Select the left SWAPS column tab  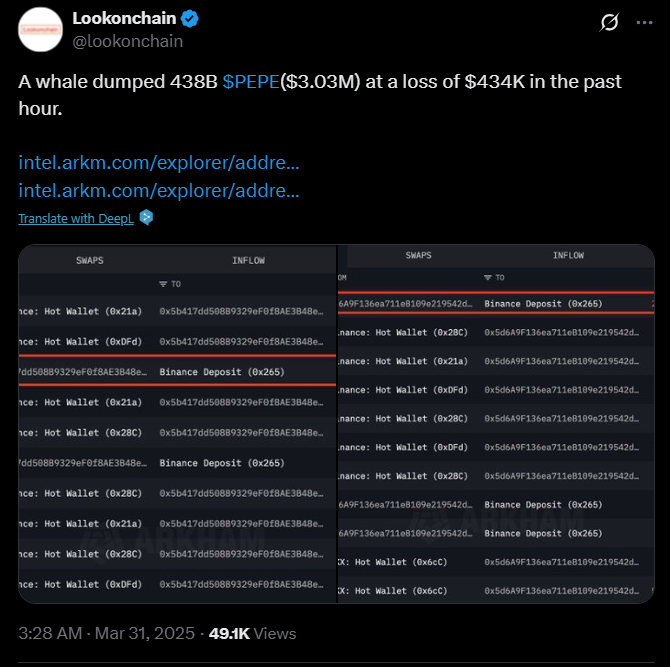coord(90,260)
